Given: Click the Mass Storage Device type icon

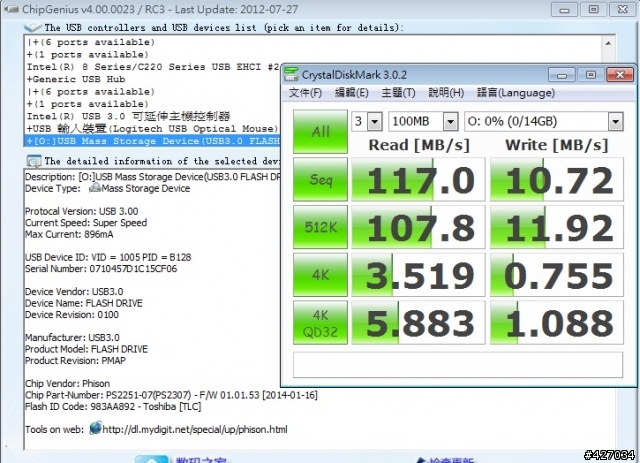Looking at the screenshot, I should click(95, 188).
